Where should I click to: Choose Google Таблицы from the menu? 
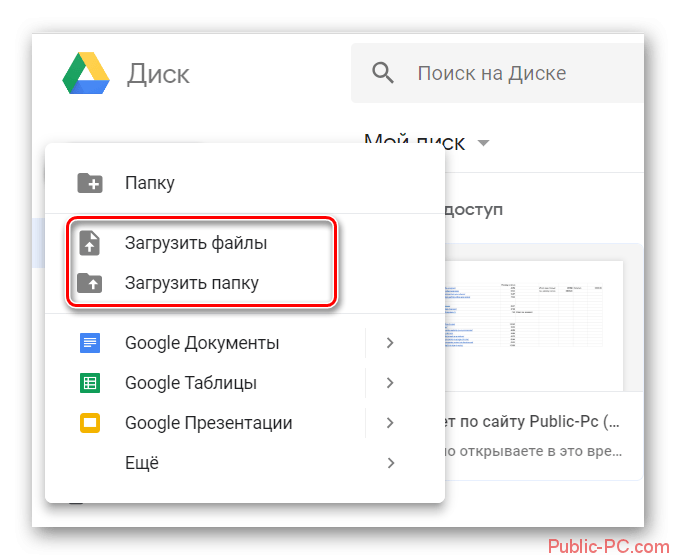pyautogui.click(x=205, y=383)
